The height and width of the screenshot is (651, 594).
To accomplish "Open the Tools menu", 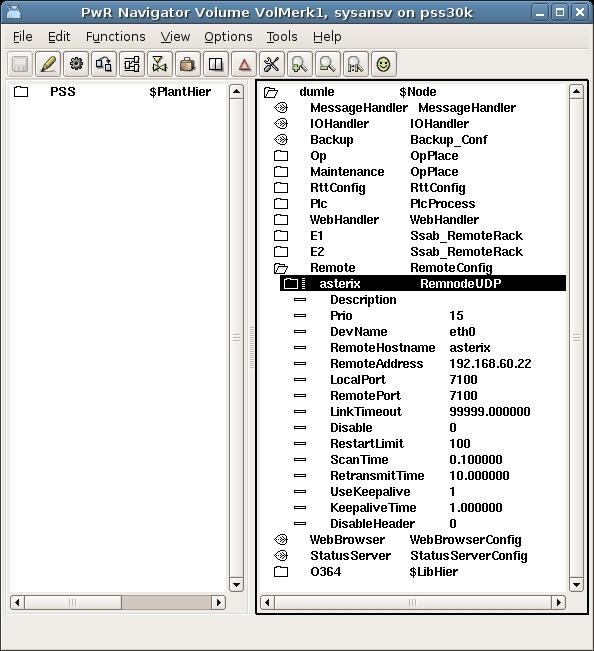I will (282, 37).
